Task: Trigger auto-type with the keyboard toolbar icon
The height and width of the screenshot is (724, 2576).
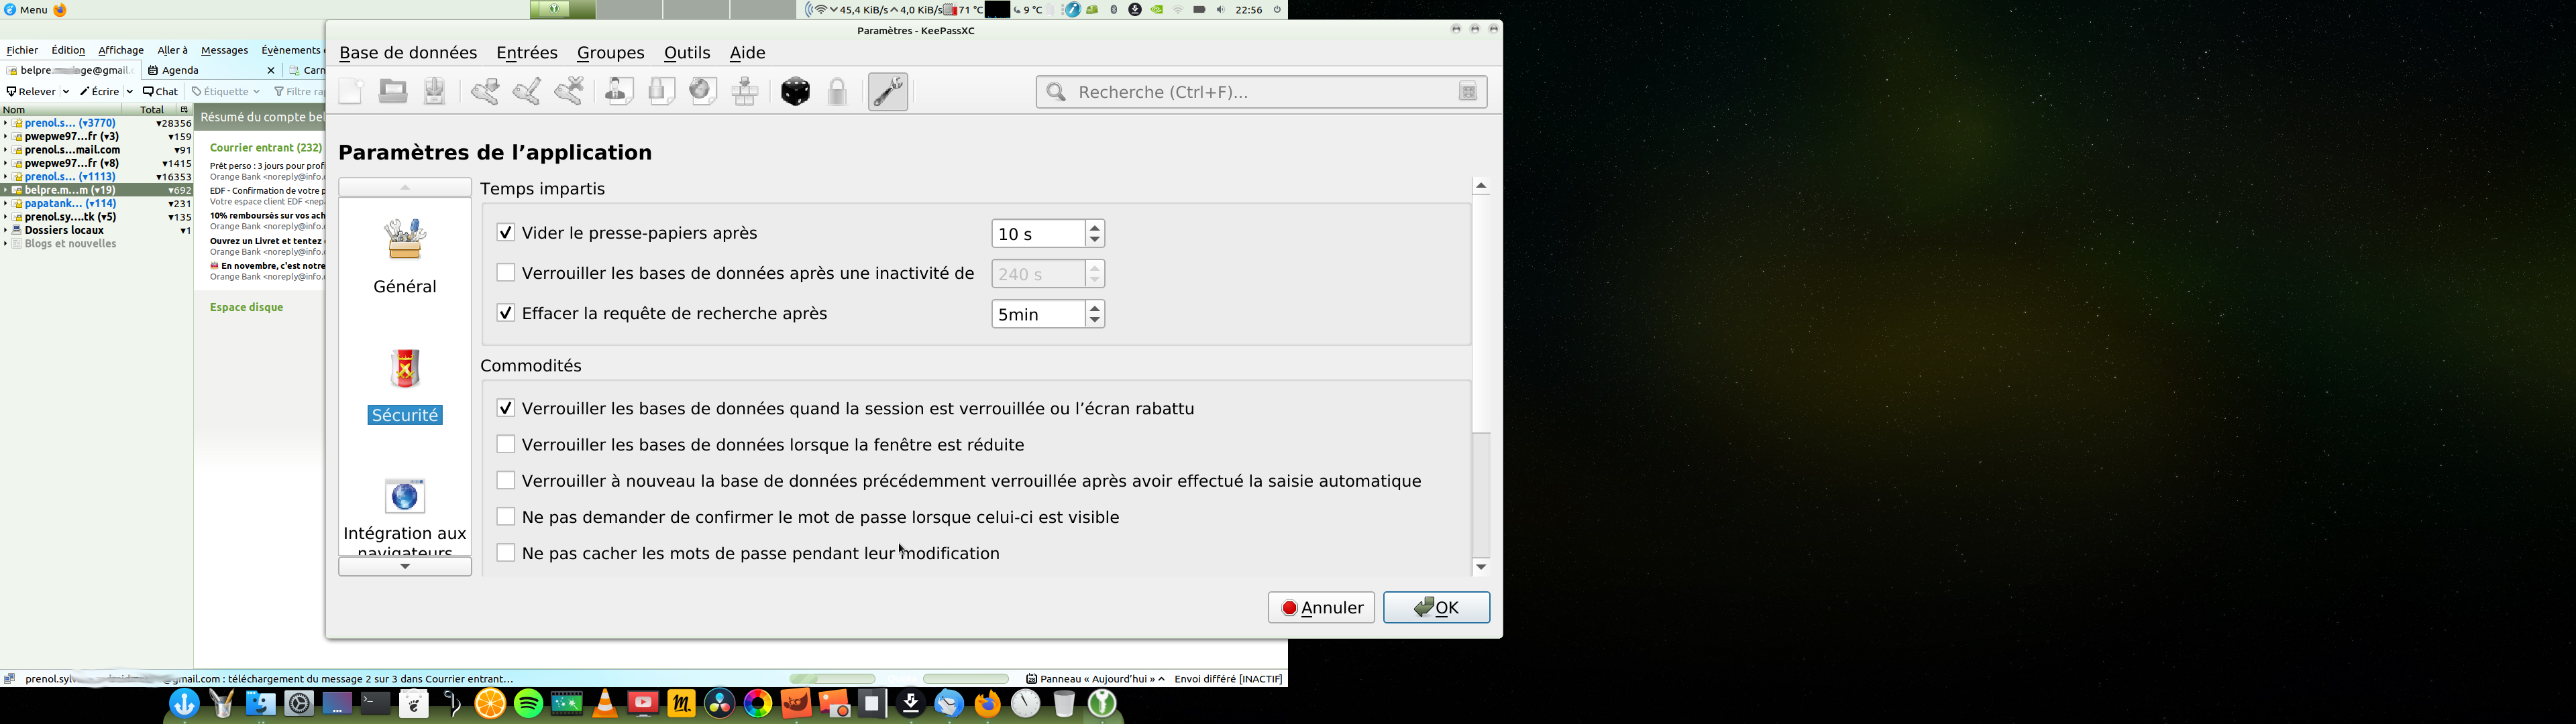Action: (744, 91)
